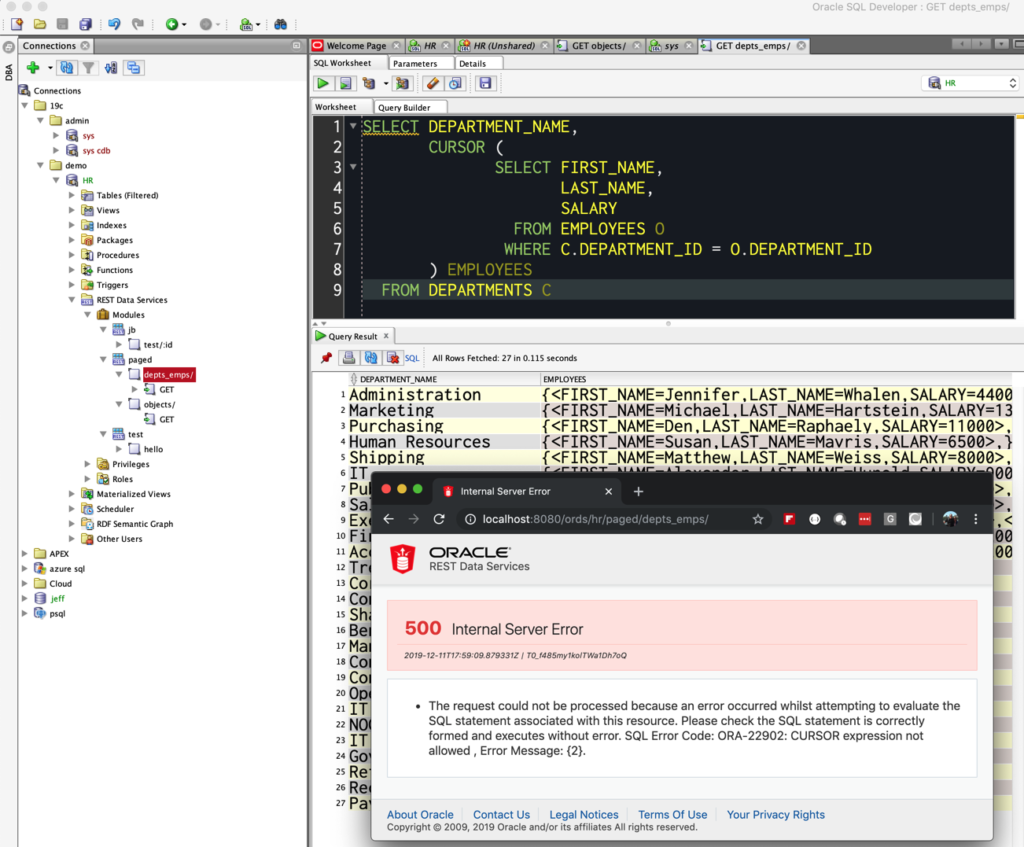Collapse the admin folder node

(x=40, y=121)
